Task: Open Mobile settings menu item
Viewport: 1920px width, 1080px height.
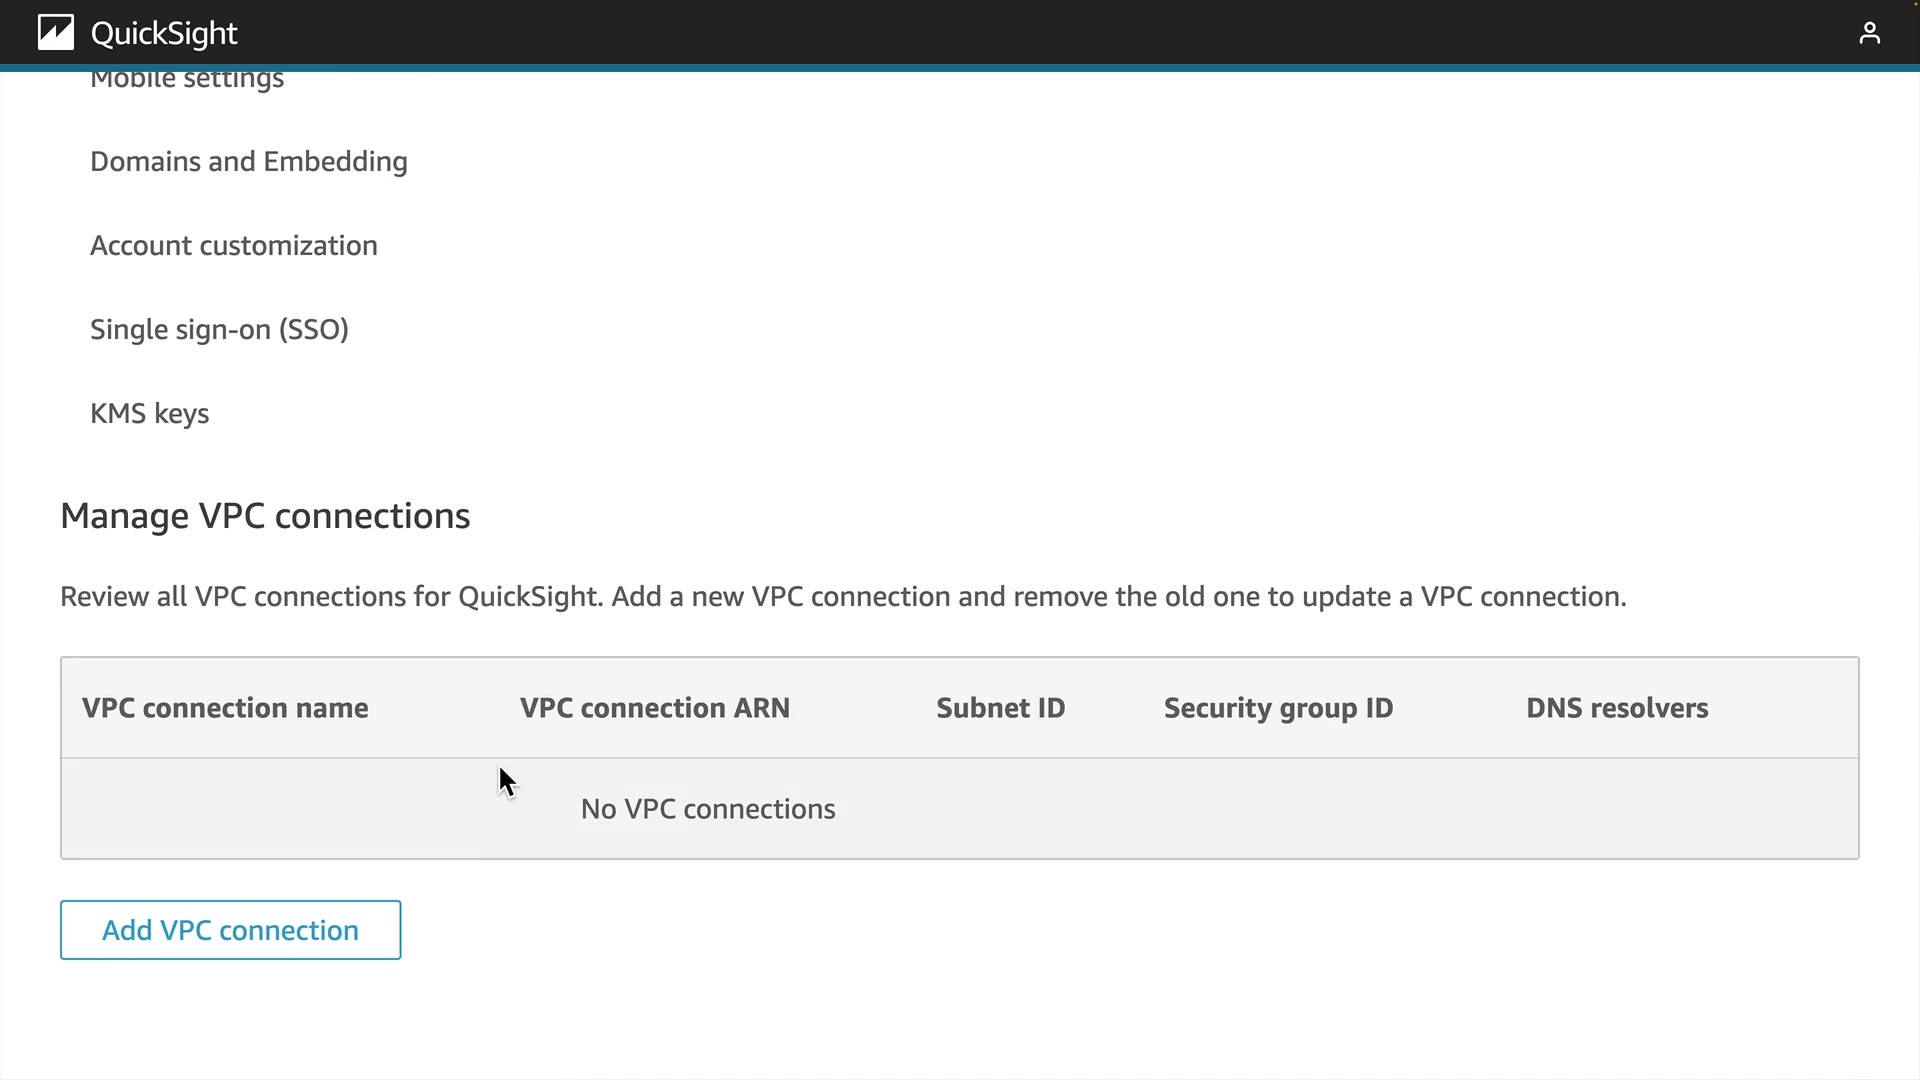Action: click(187, 80)
